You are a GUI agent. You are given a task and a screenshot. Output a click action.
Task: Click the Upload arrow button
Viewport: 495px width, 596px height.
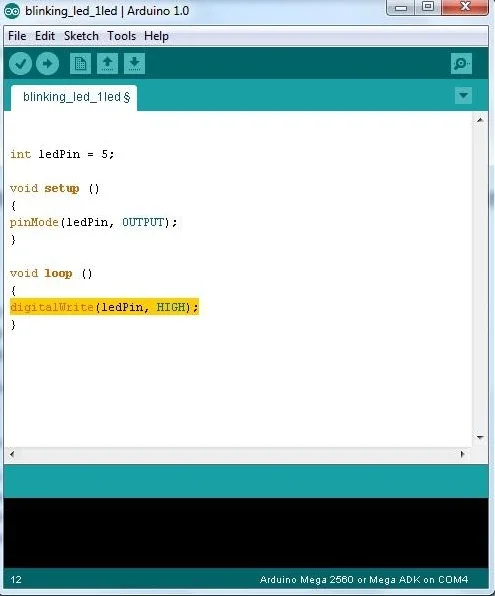click(48, 63)
